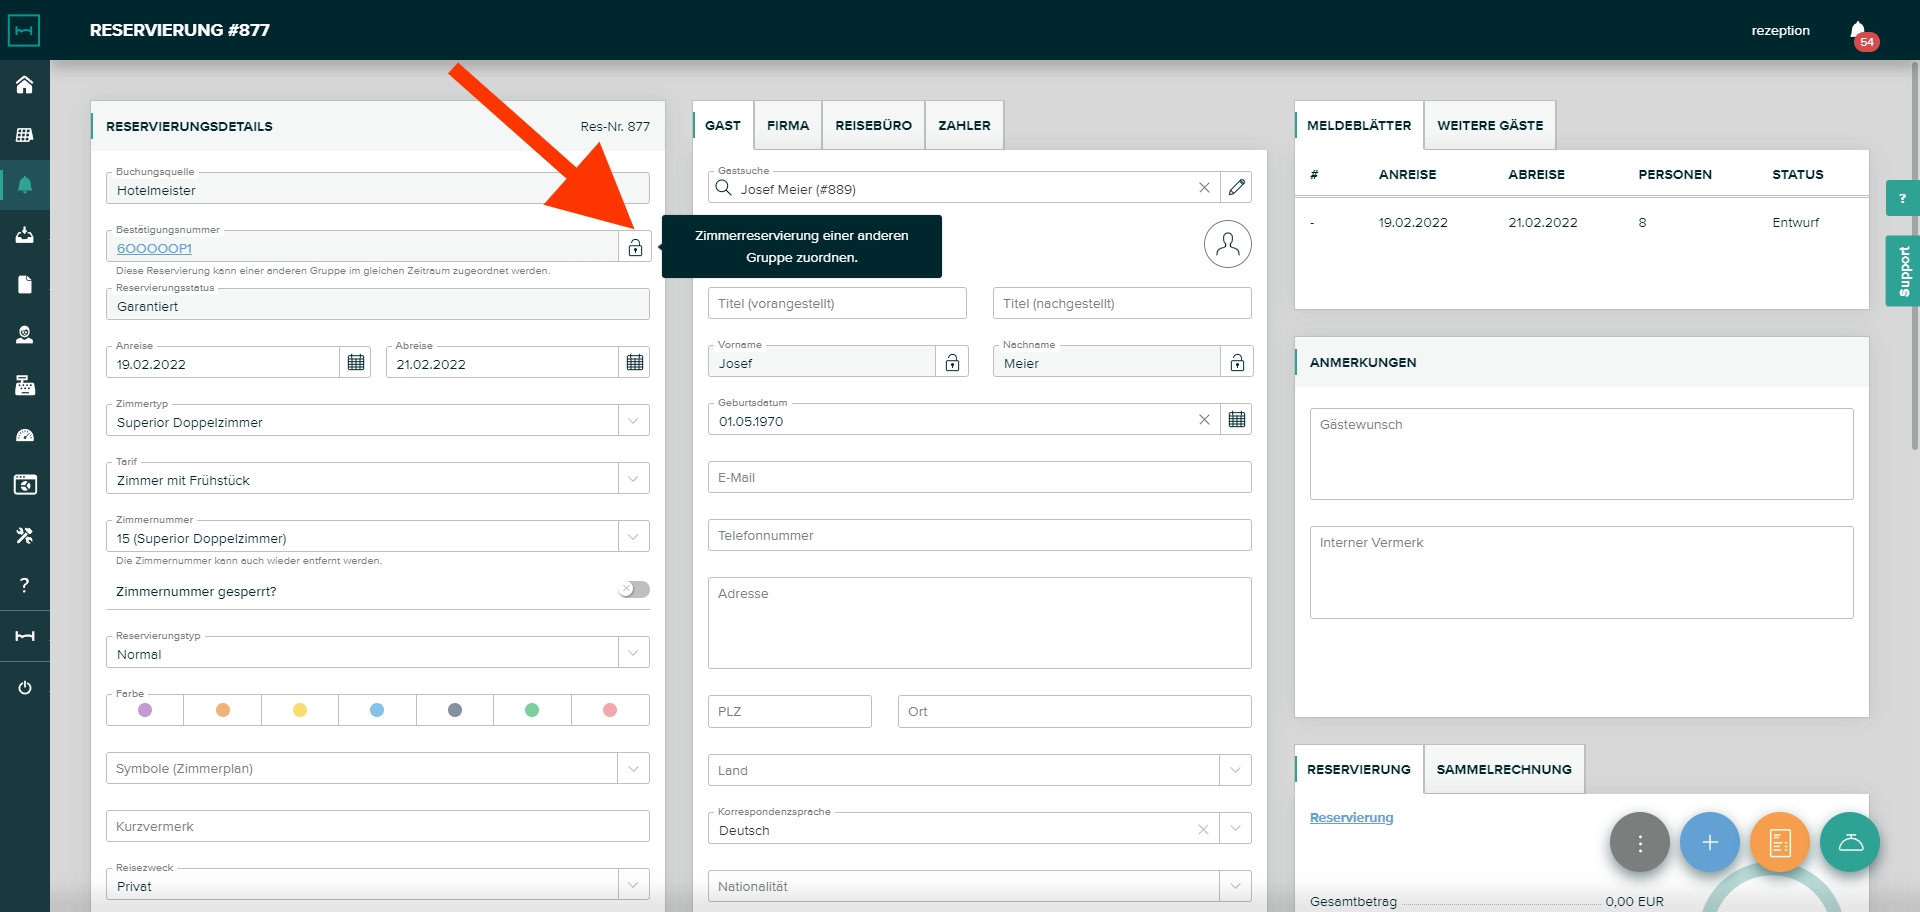Toggle the lock on Nachname field
The height and width of the screenshot is (912, 1920).
click(1237, 363)
